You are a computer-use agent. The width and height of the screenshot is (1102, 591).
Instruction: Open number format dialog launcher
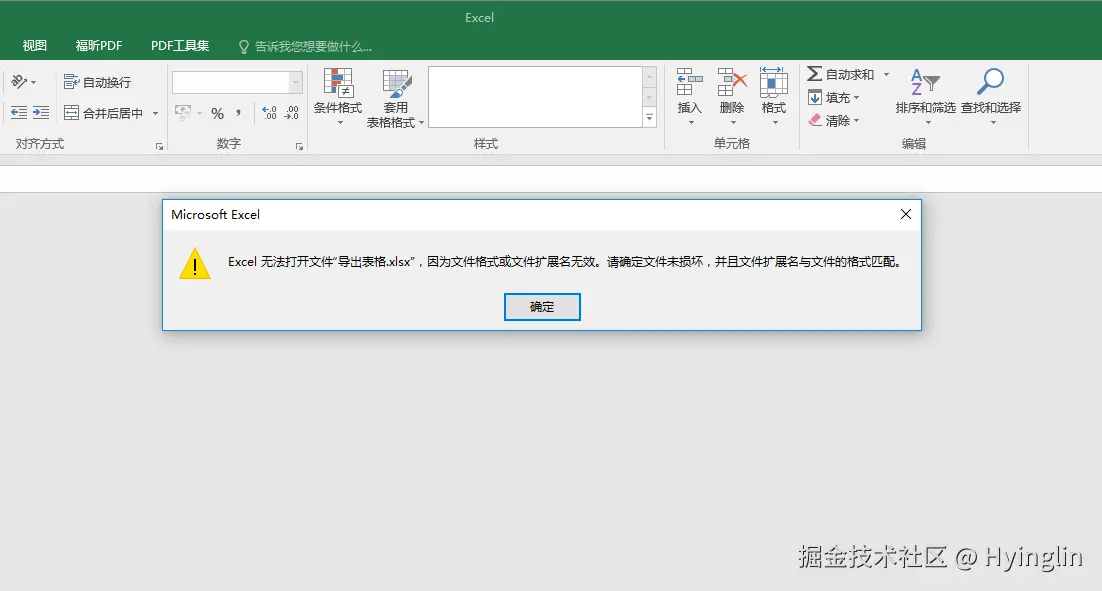point(299,146)
